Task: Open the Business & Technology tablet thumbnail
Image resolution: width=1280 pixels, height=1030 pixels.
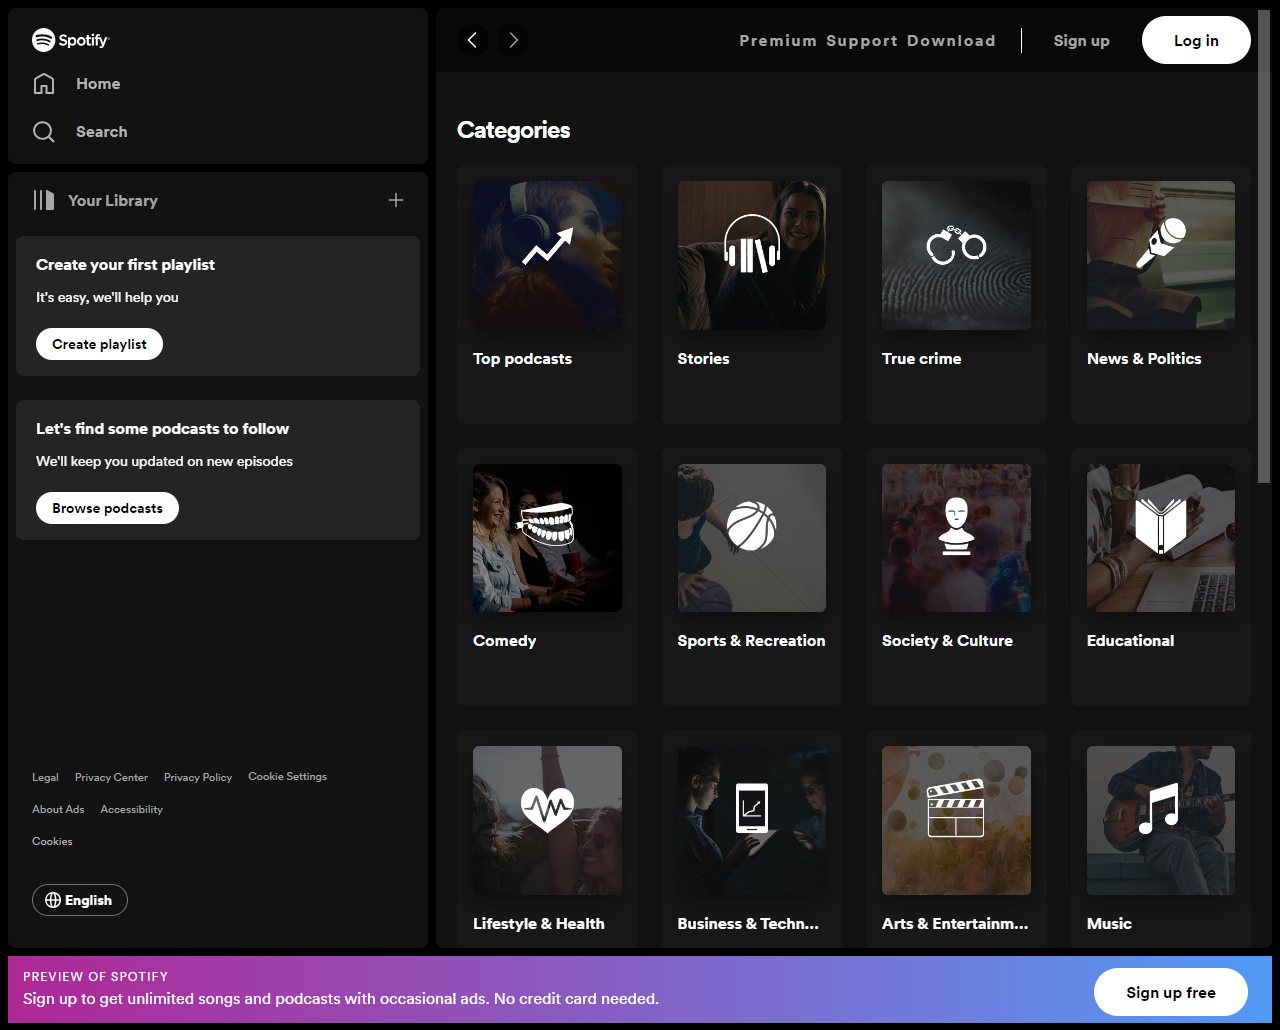Action: pos(752,820)
